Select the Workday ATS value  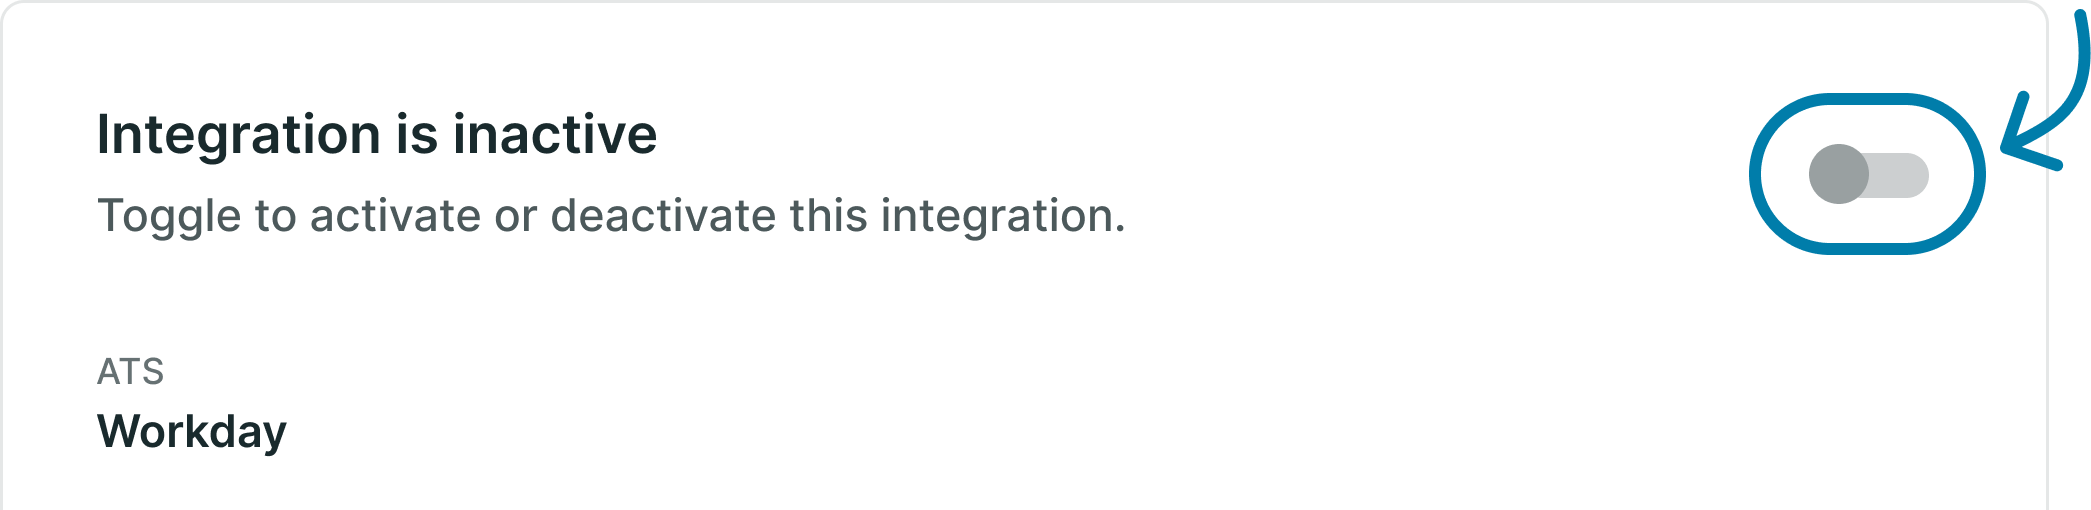(x=192, y=432)
